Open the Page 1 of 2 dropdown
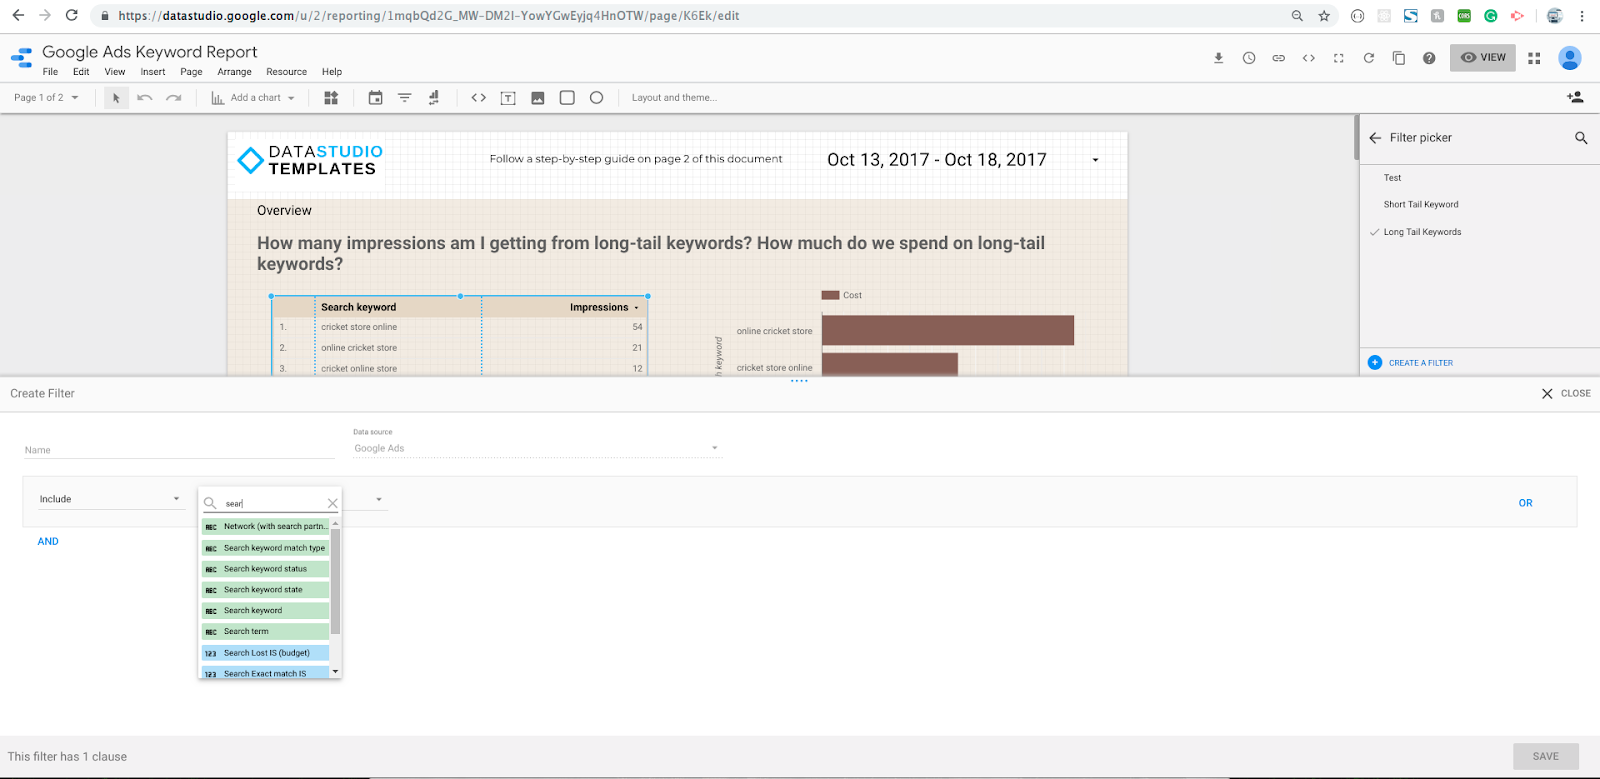Viewport: 1600px width, 779px height. pyautogui.click(x=46, y=98)
